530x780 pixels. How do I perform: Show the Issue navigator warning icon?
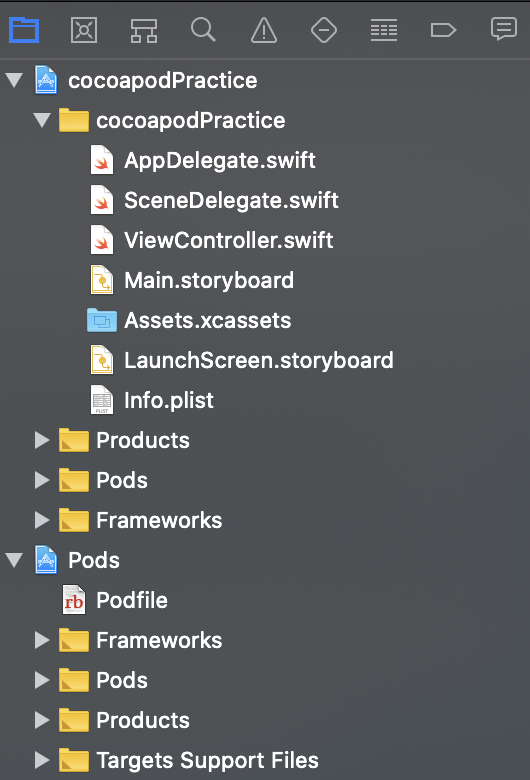click(x=264, y=30)
